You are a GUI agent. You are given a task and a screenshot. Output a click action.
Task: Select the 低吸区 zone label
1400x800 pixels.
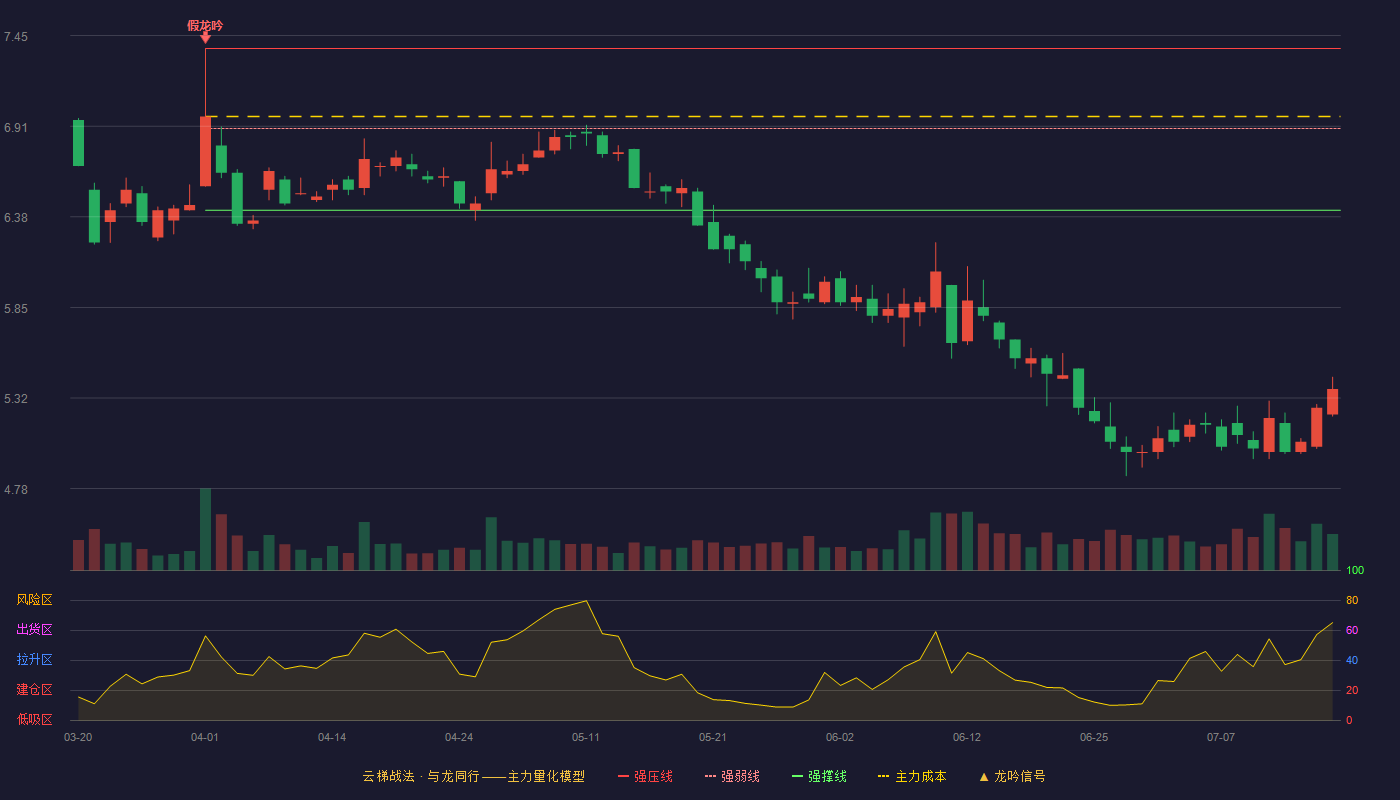coord(34,719)
